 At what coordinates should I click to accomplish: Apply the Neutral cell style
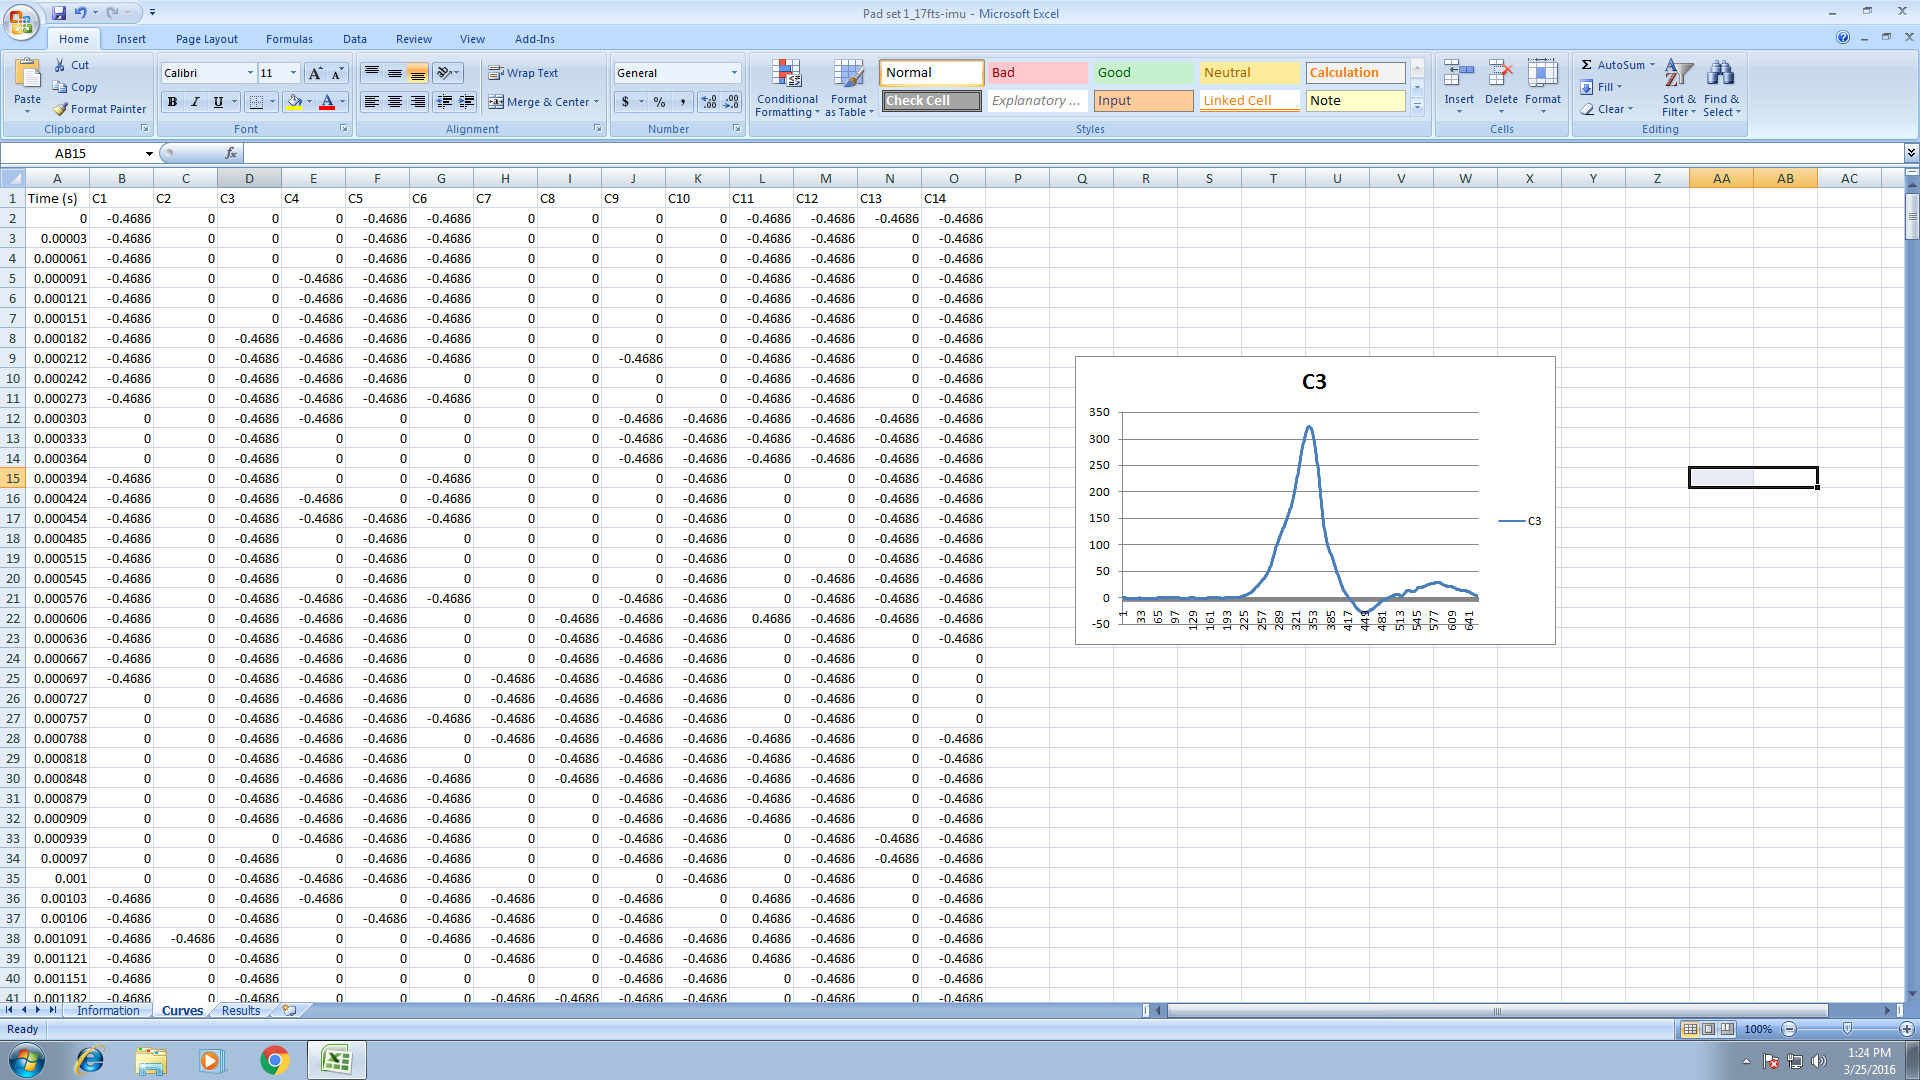point(1249,73)
